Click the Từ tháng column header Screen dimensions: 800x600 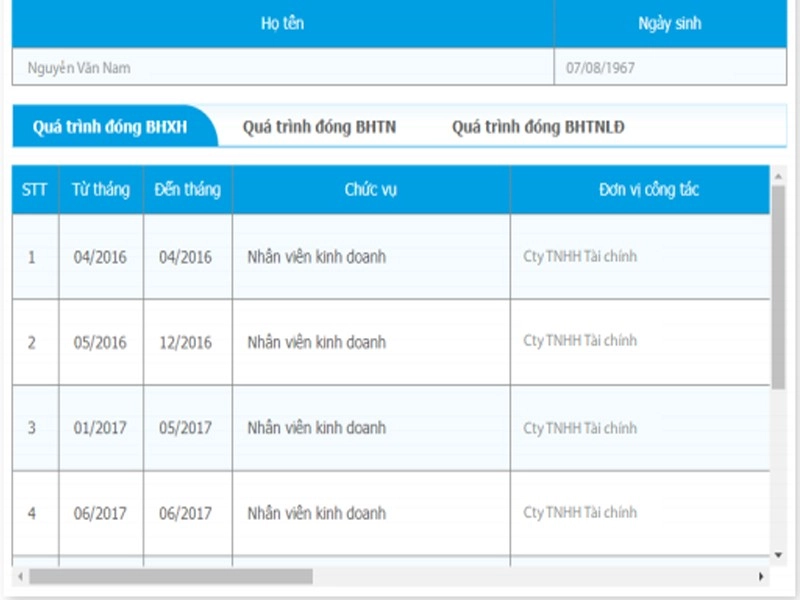tap(101, 189)
